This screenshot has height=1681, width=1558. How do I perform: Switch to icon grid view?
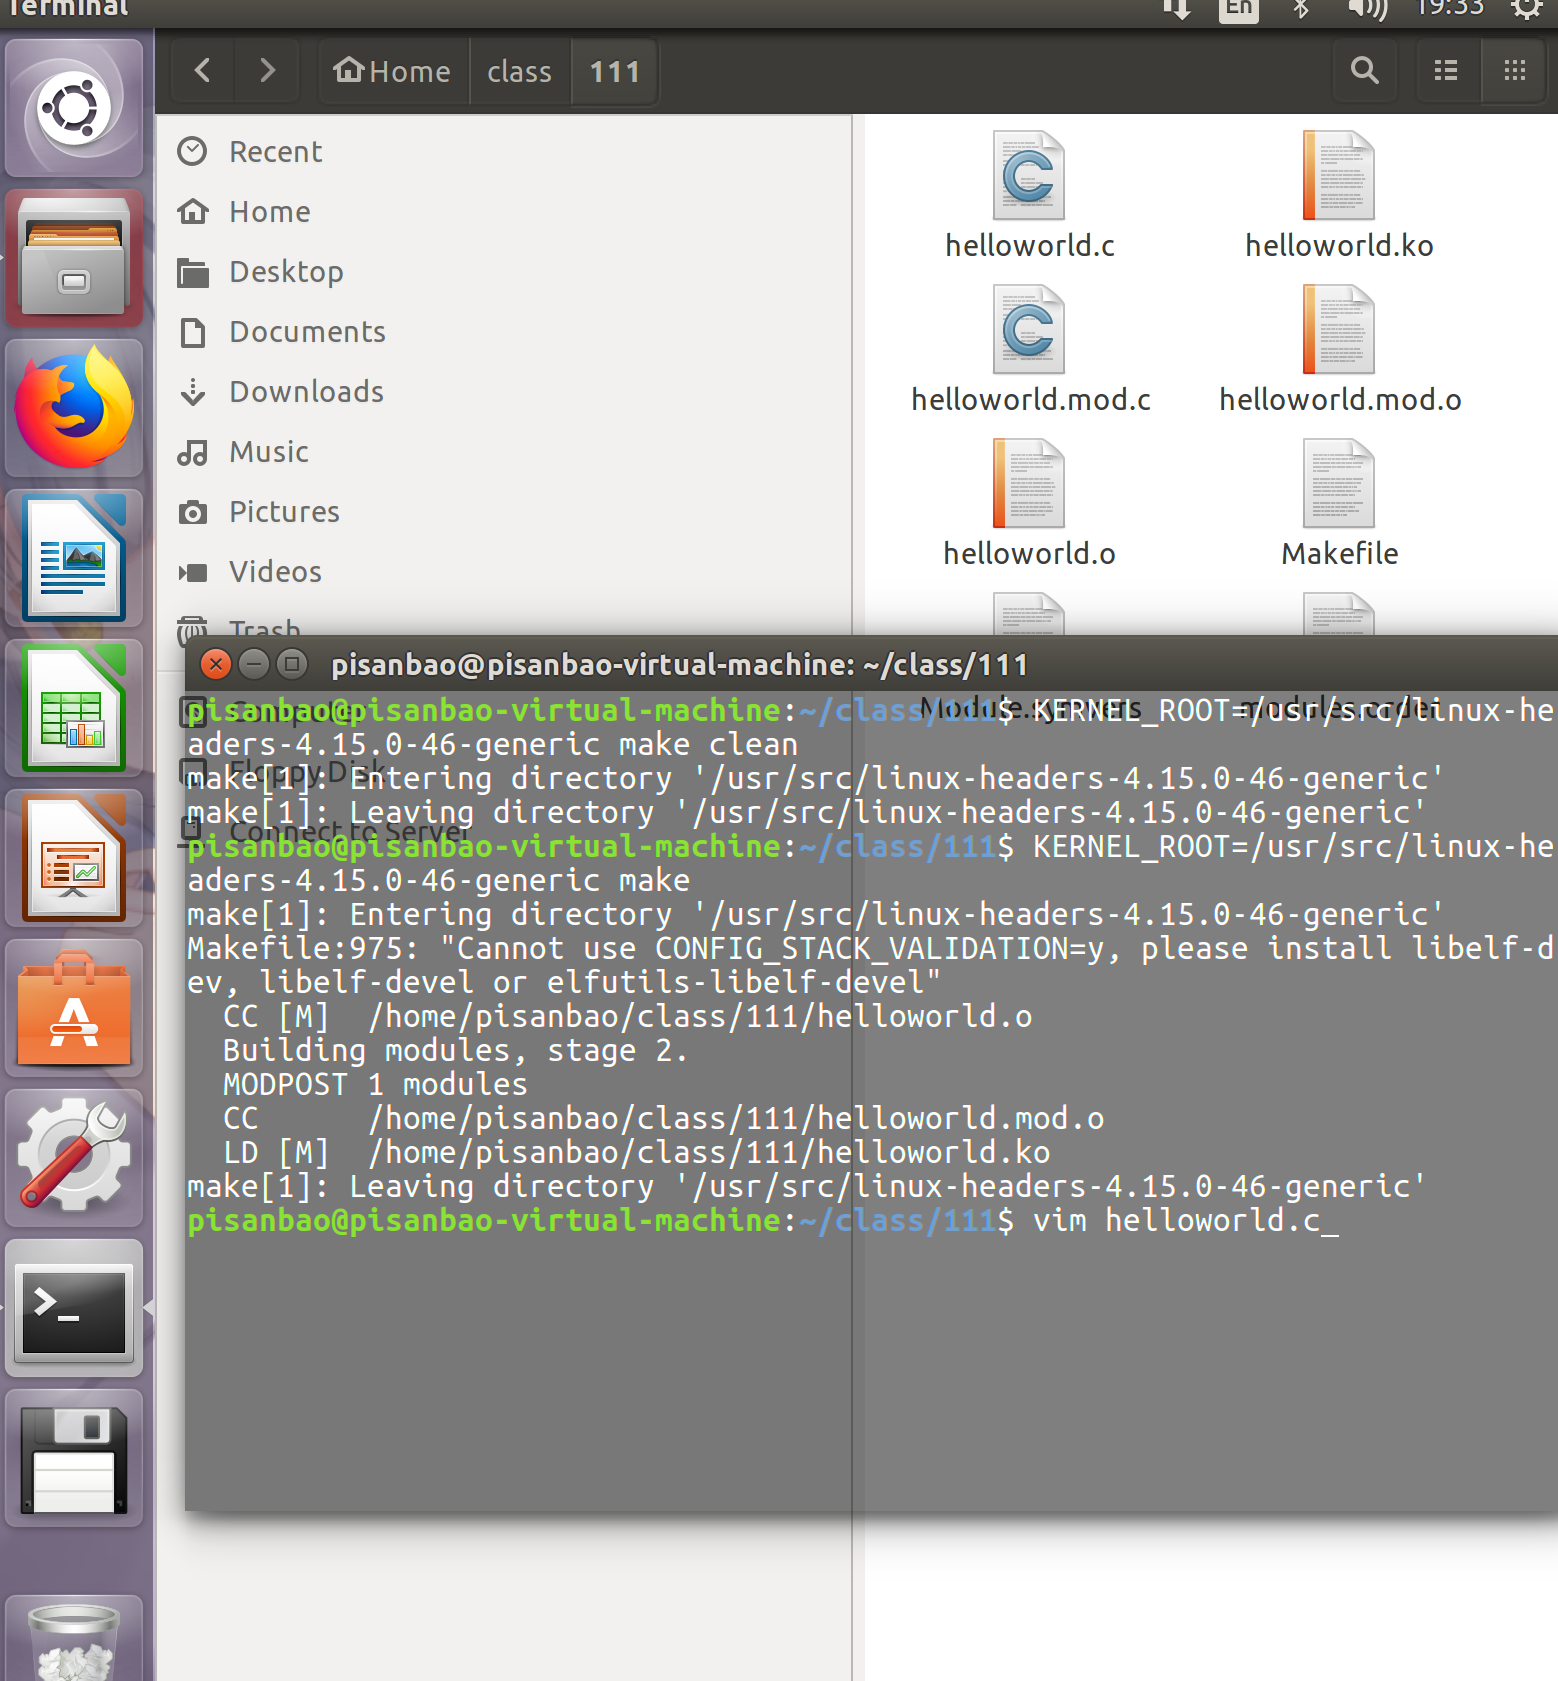1514,71
